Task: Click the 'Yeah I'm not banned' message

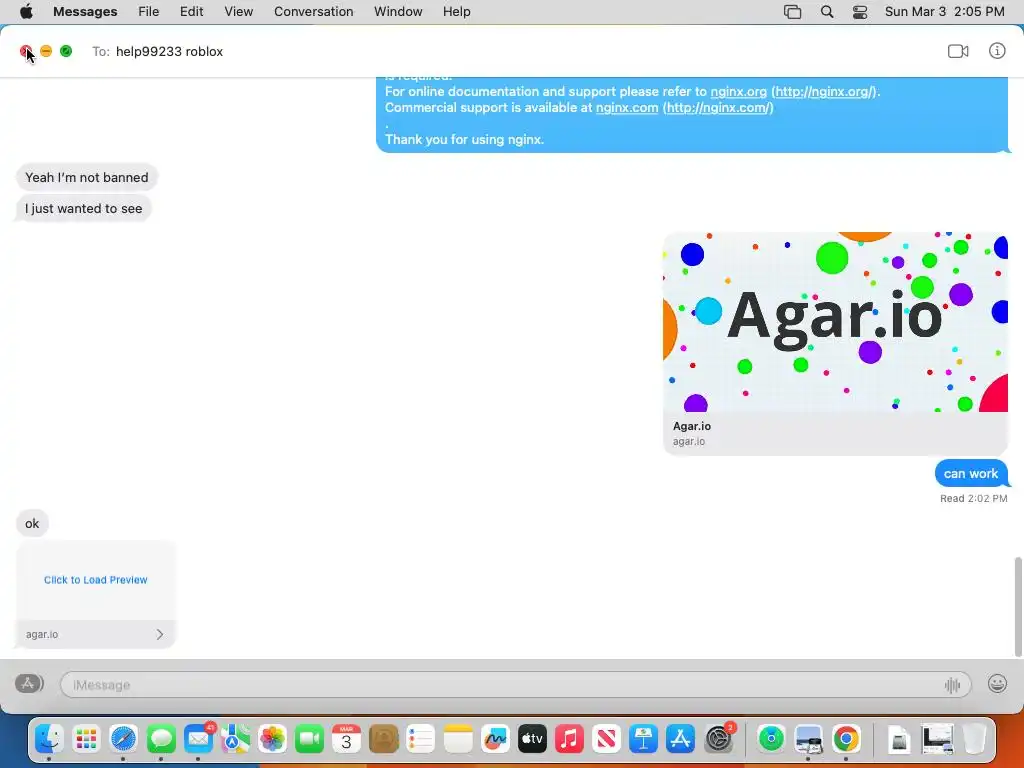Action: click(86, 177)
